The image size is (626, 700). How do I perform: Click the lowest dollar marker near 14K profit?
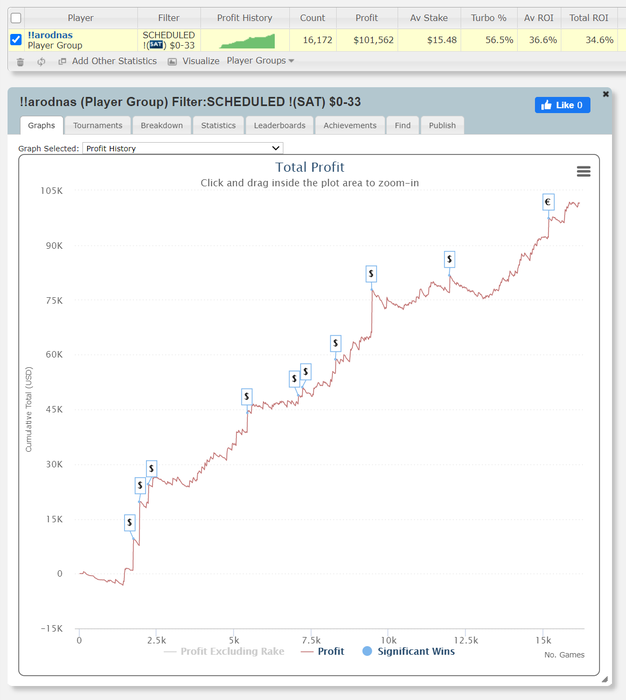(129, 522)
